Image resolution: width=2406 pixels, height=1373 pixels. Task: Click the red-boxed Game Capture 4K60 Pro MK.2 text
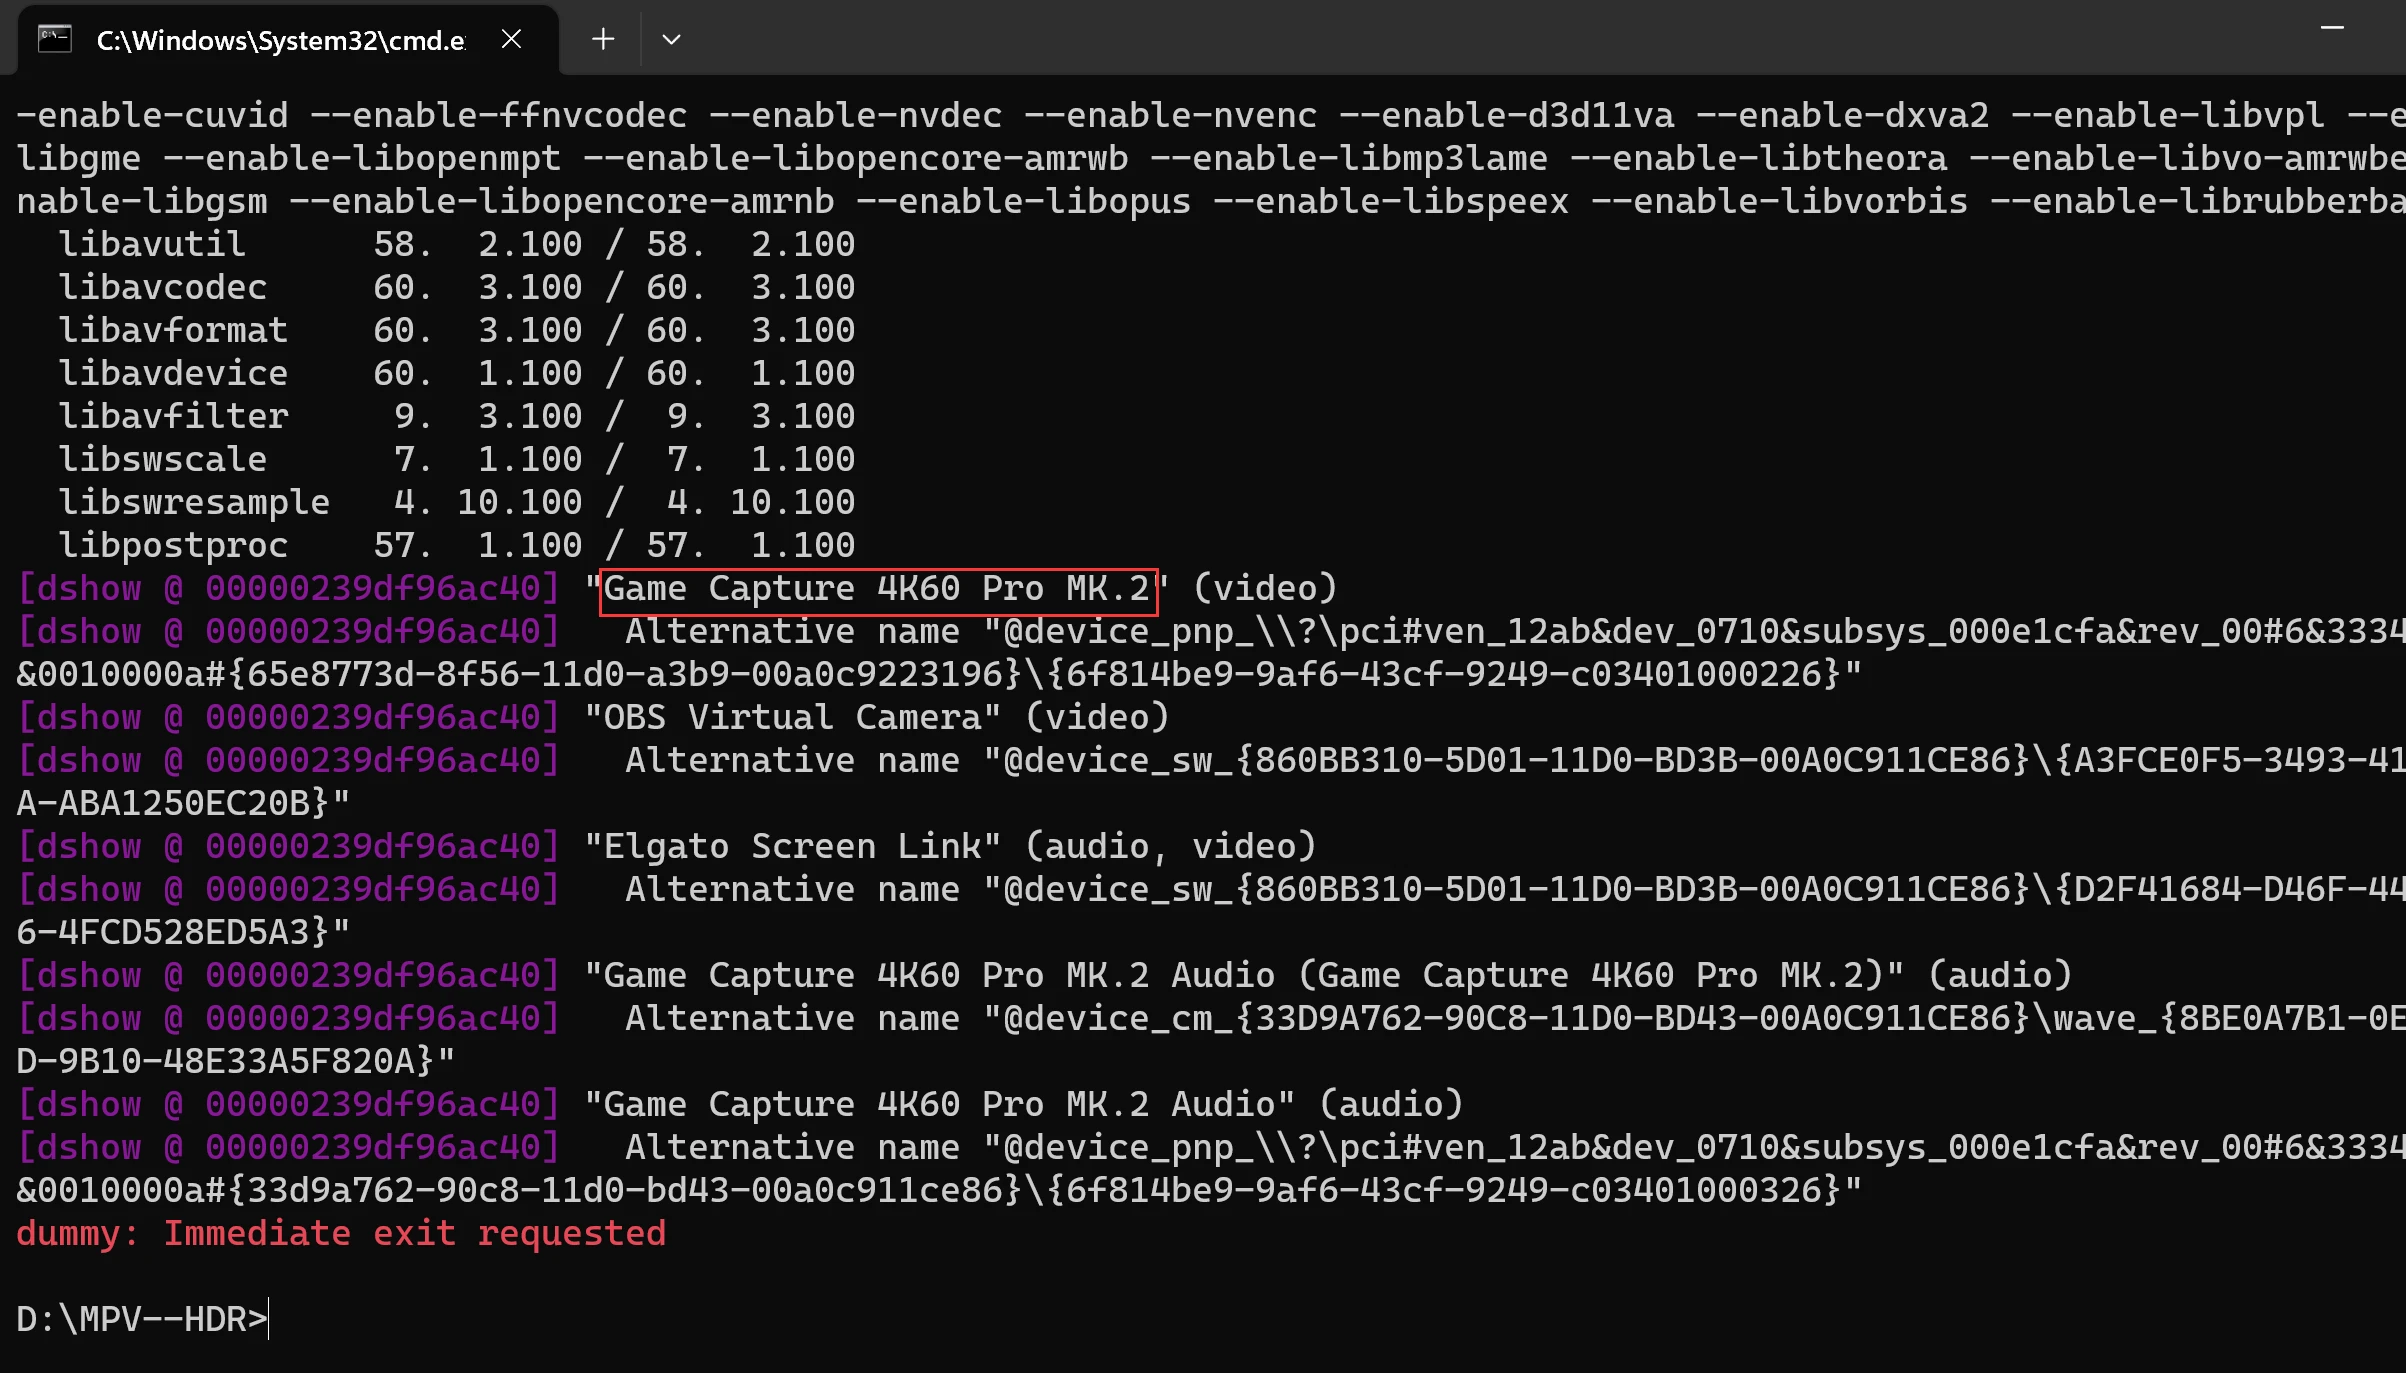[x=877, y=589]
